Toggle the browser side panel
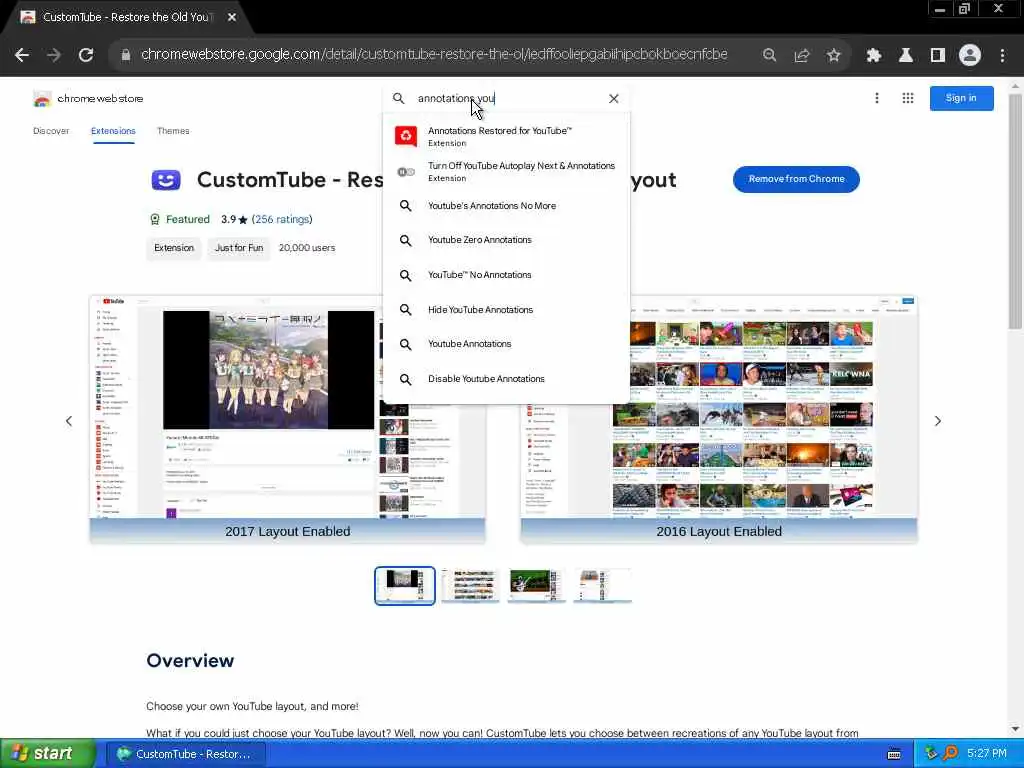 [x=938, y=55]
